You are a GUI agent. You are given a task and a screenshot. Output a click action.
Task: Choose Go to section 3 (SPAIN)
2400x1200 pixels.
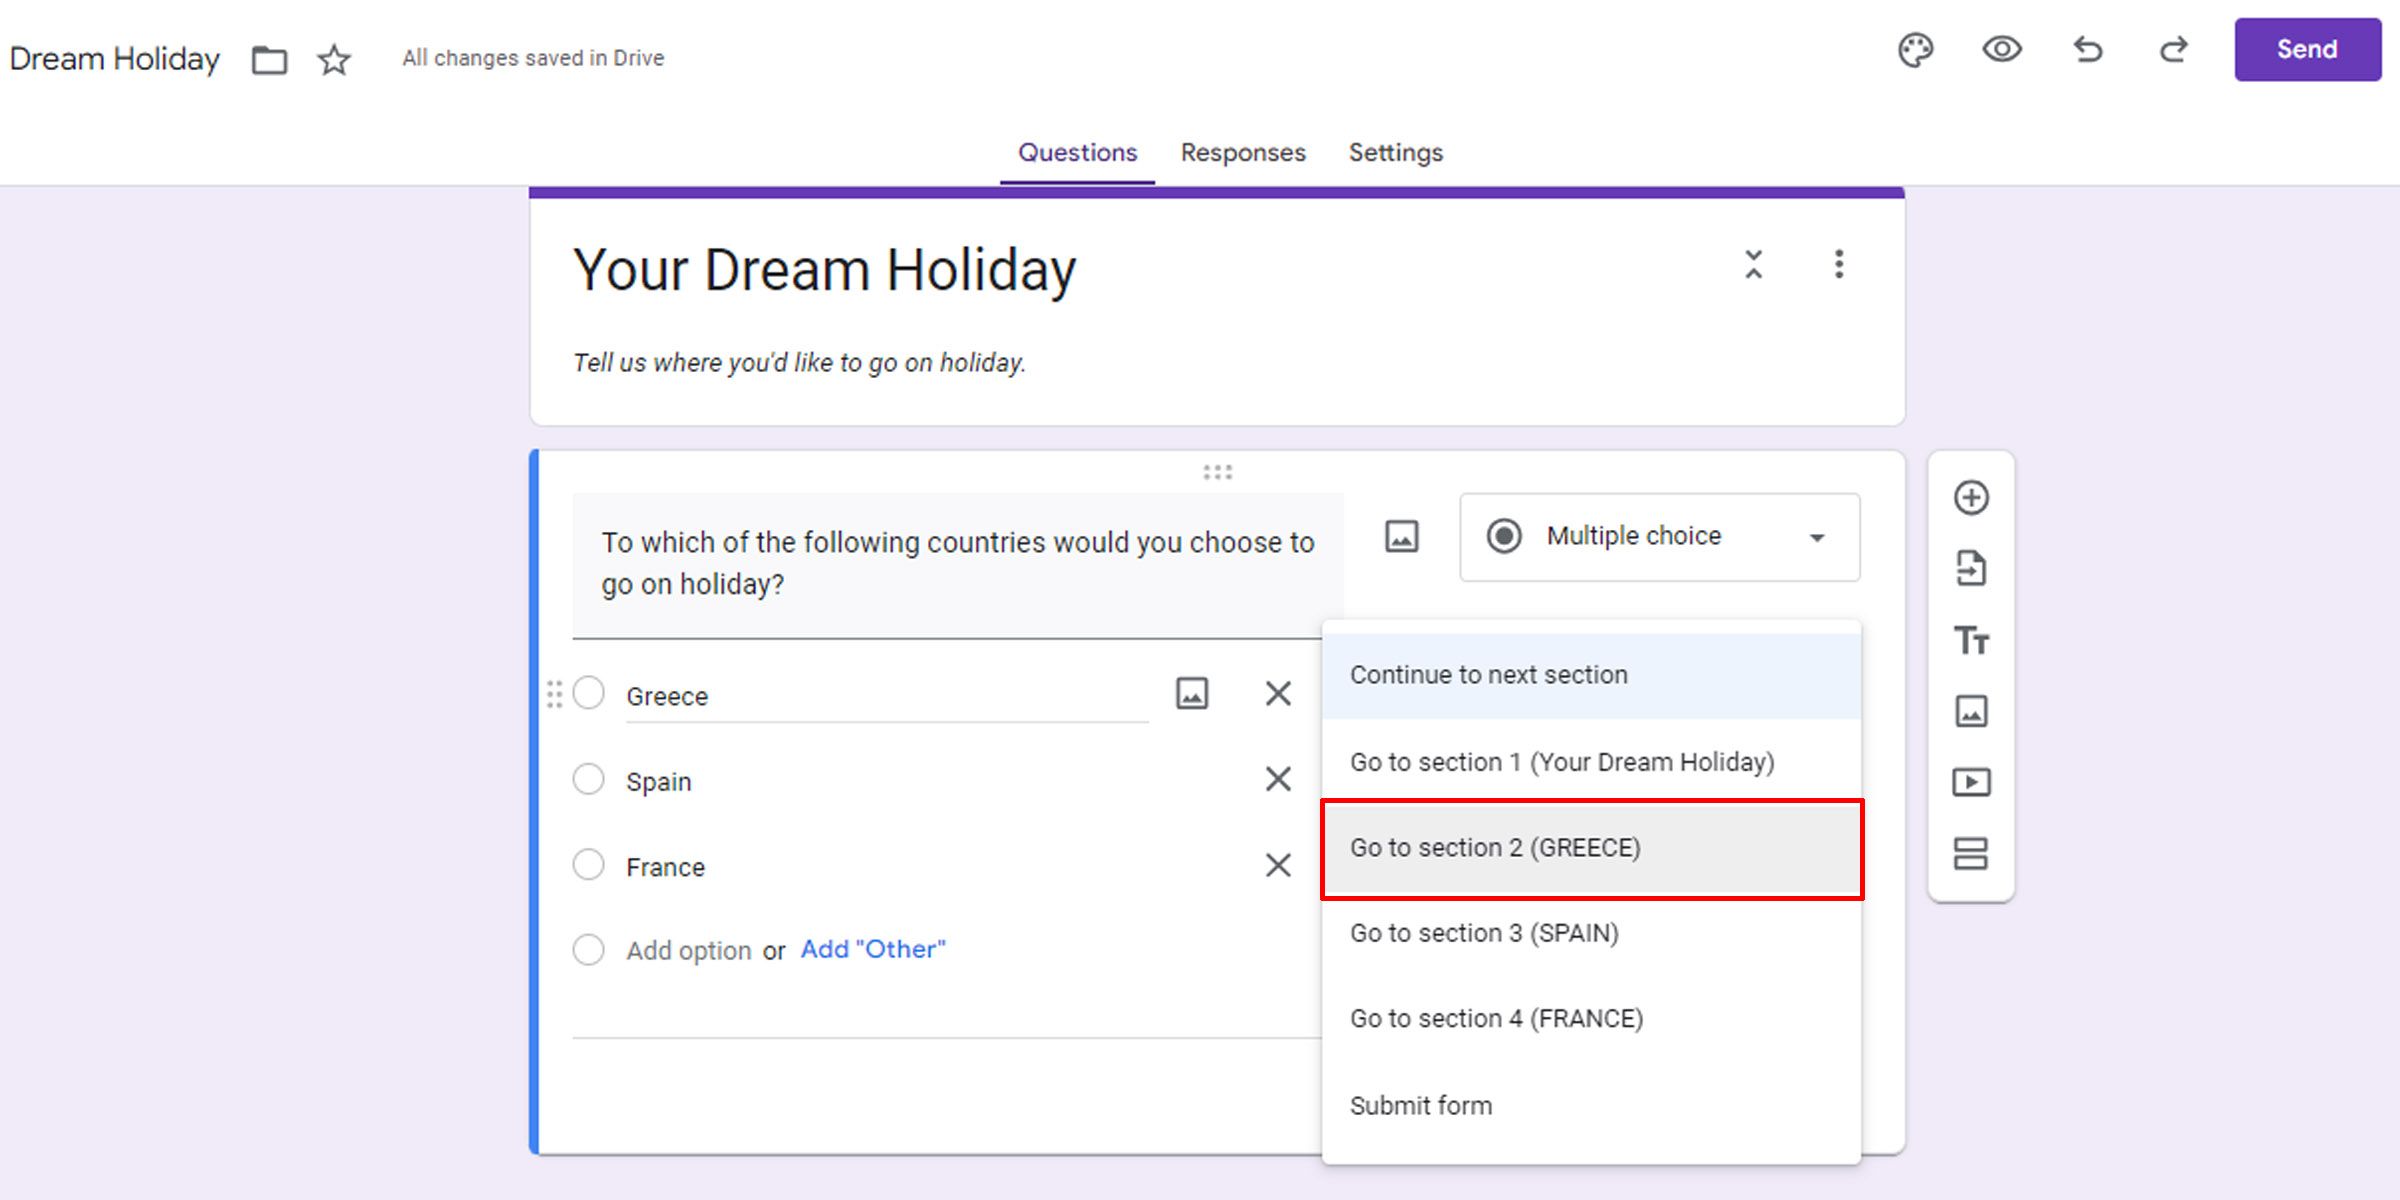pos(1484,932)
